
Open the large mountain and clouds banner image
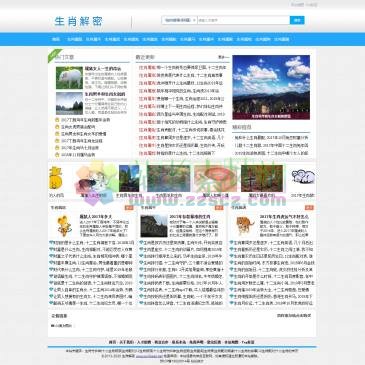(x=271, y=87)
